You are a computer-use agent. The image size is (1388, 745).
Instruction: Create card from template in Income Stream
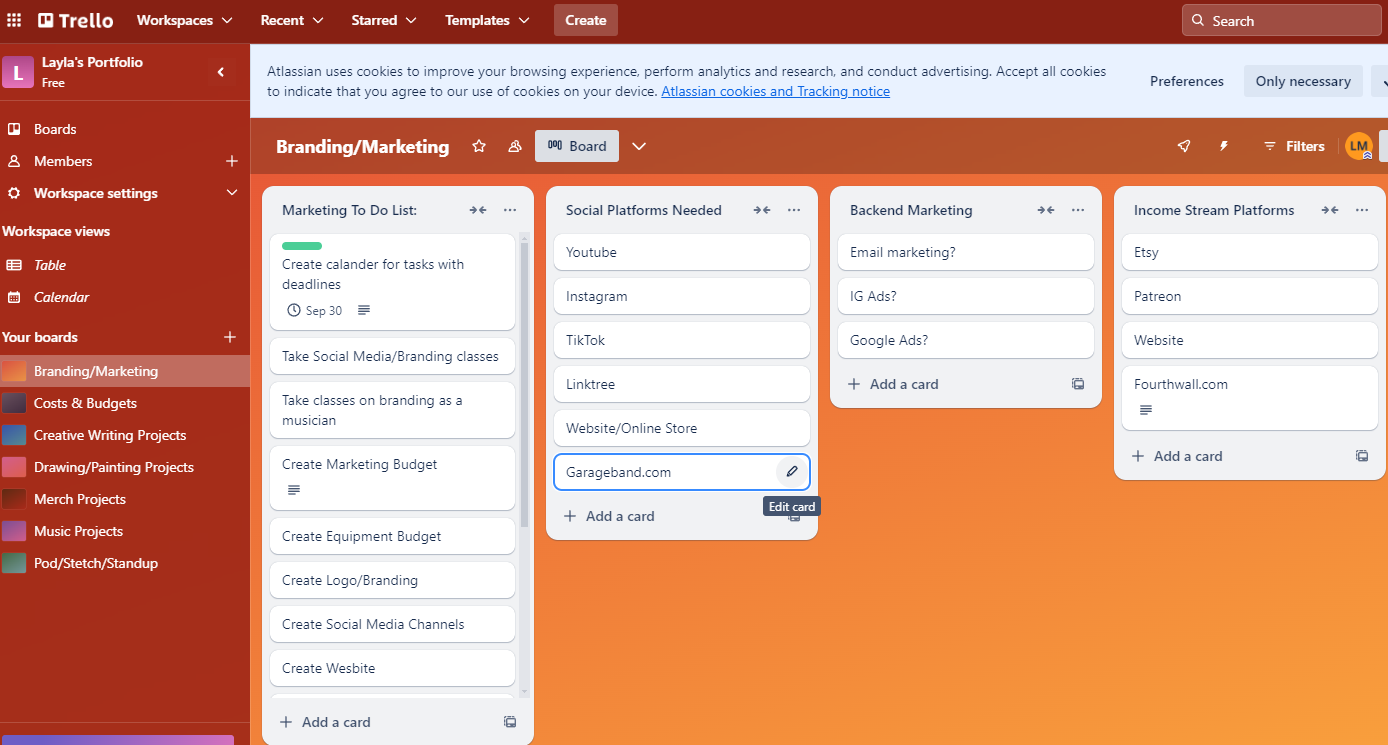tap(1362, 456)
